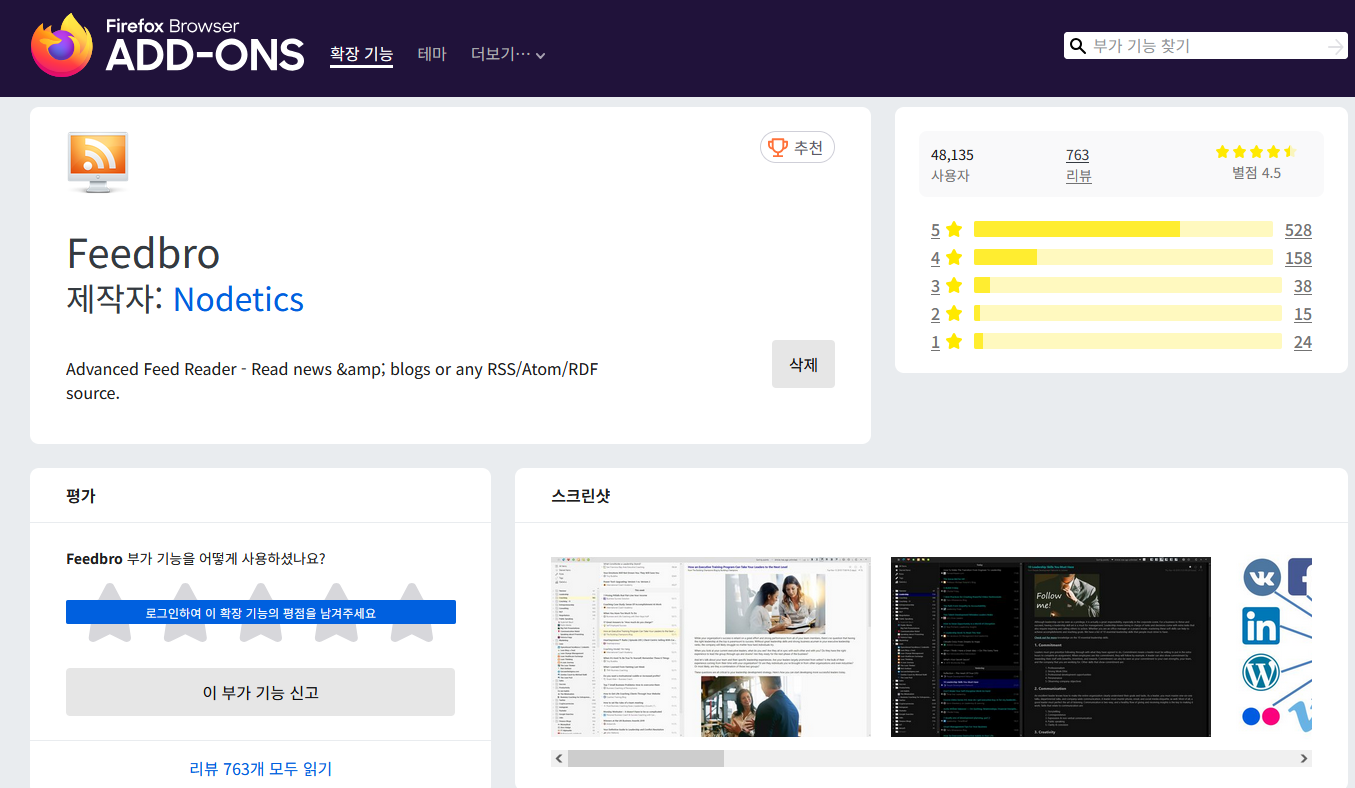1355x788 pixels.
Task: Click the screenshot carousel right scroll arrow
Action: coord(1304,759)
